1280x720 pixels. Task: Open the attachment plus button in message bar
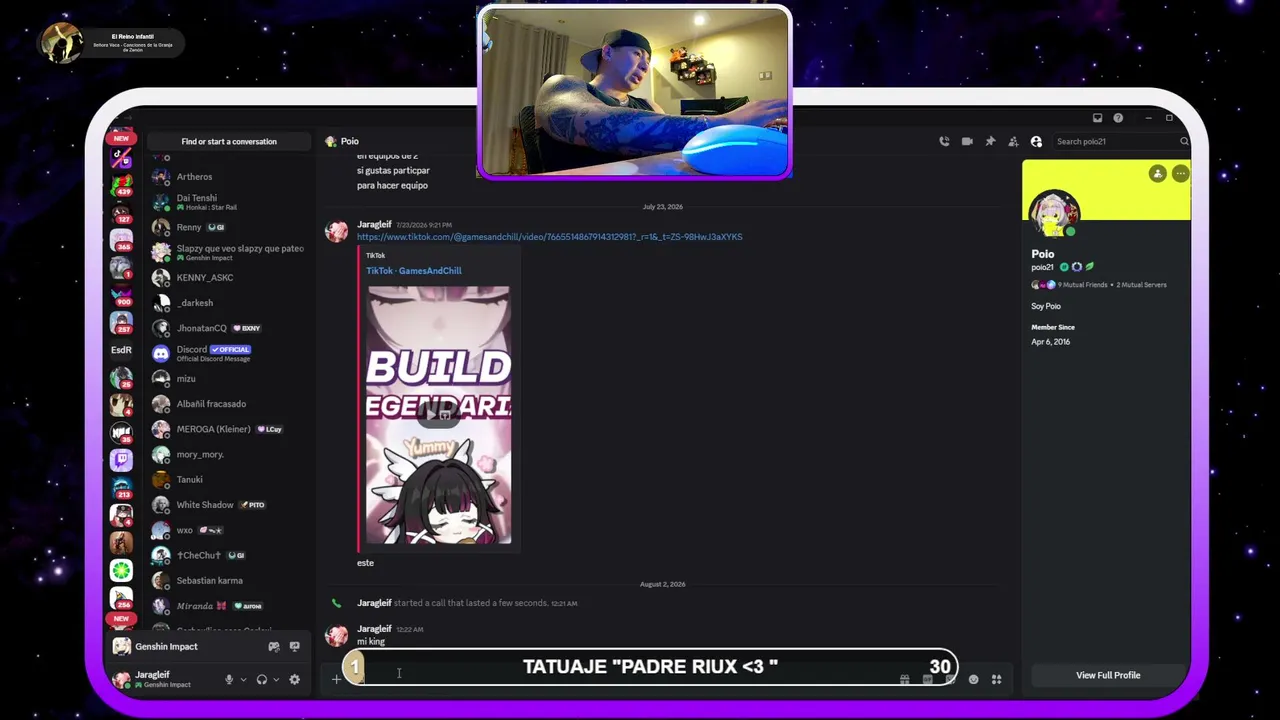pyautogui.click(x=336, y=680)
